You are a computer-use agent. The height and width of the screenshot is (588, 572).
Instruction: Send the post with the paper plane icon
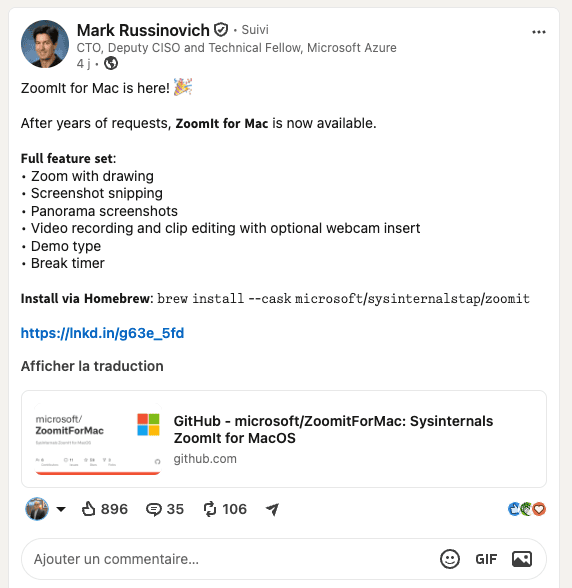pos(273,509)
